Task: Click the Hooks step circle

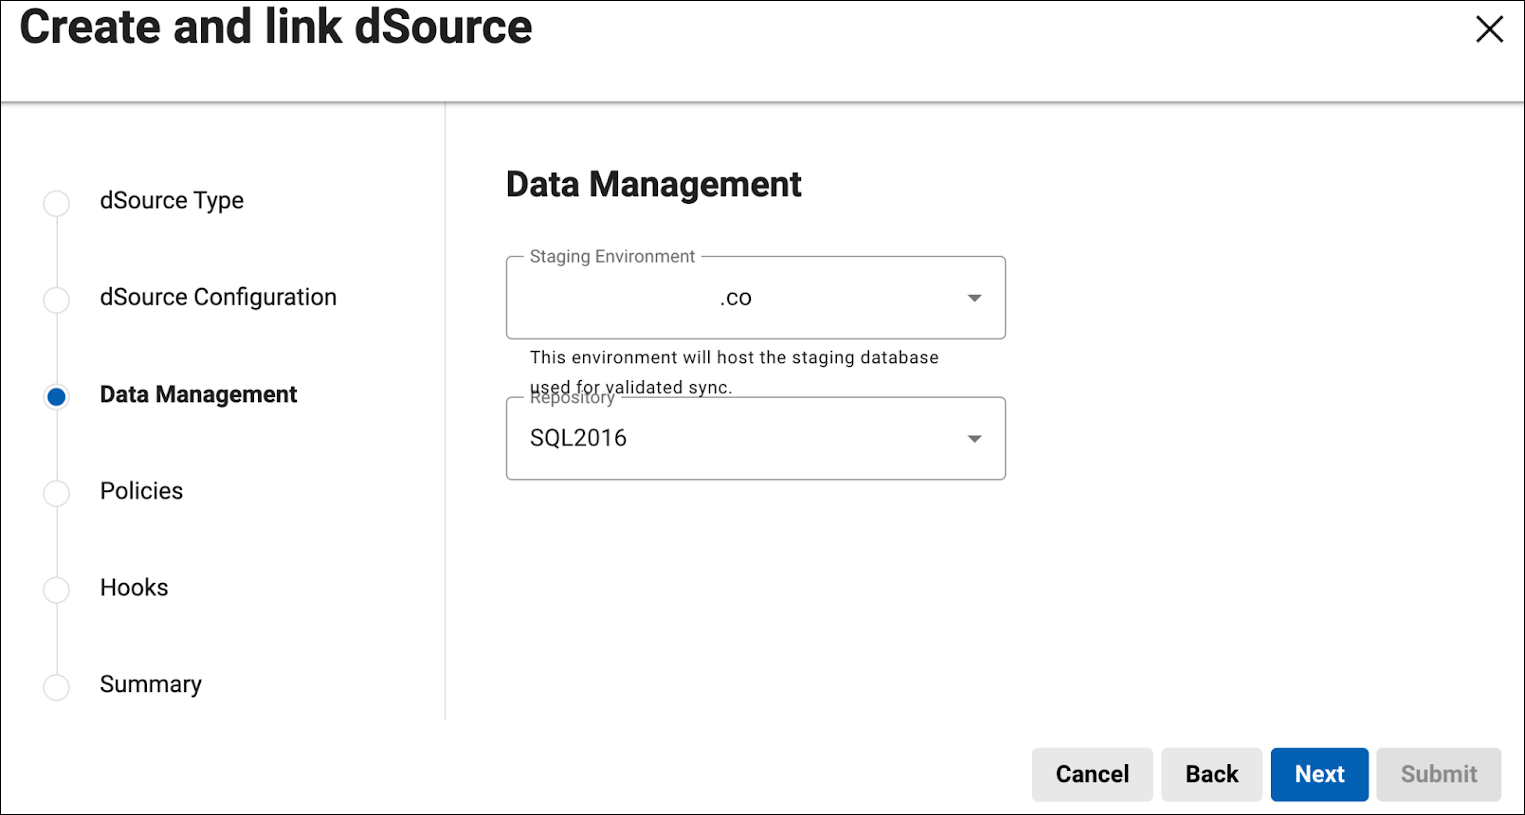Action: (x=57, y=590)
